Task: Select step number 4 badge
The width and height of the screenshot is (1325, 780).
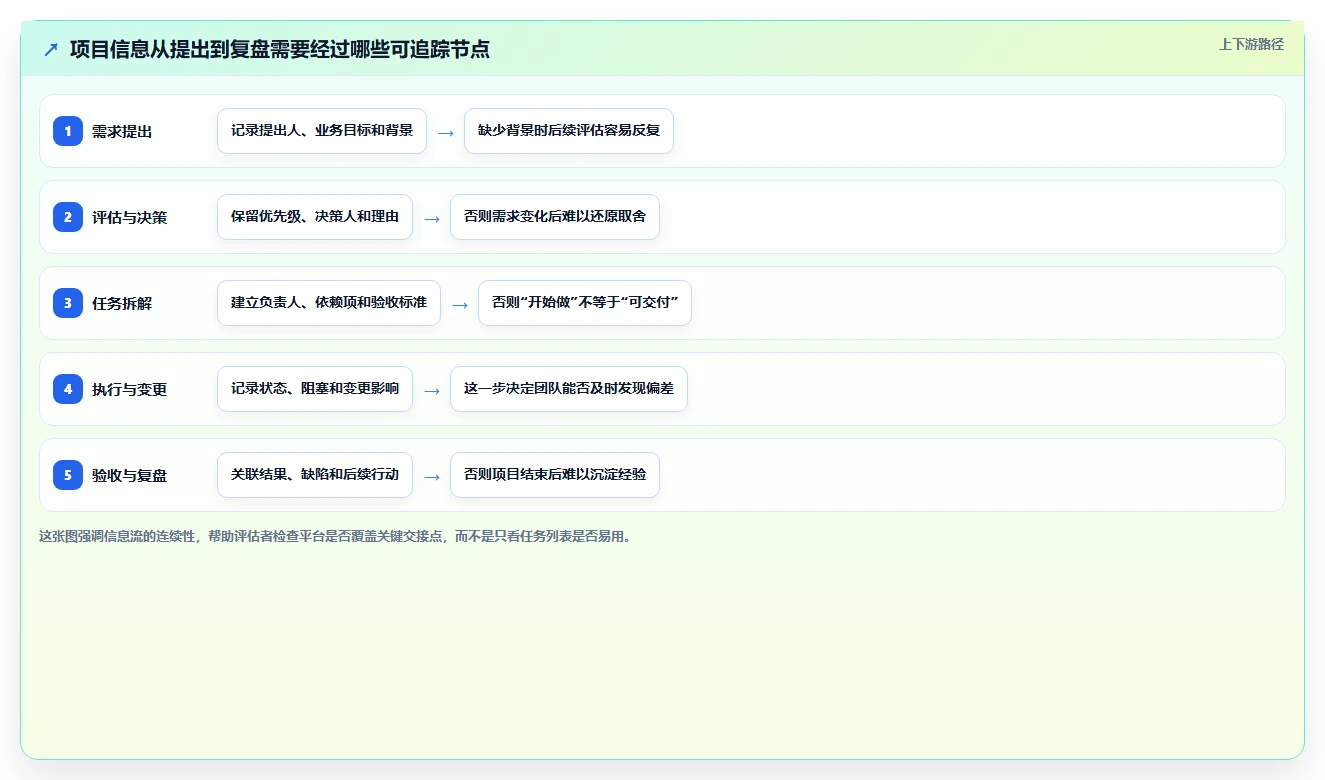Action: pos(68,389)
